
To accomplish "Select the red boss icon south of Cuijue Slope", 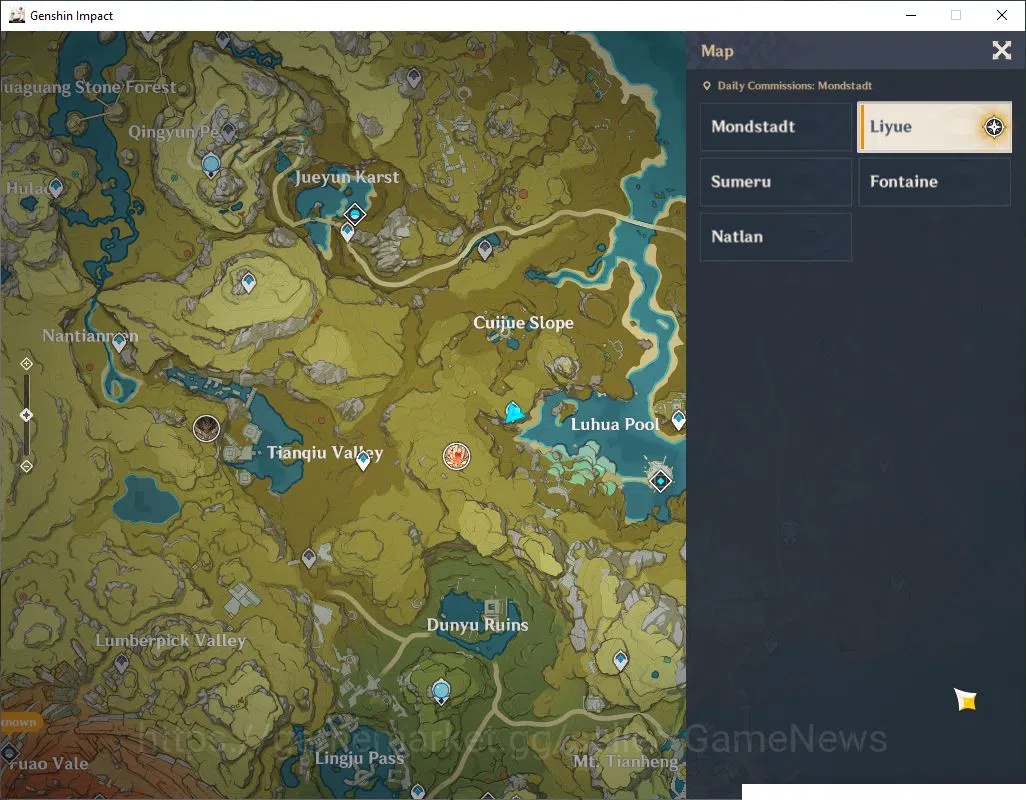I will pyautogui.click(x=456, y=456).
